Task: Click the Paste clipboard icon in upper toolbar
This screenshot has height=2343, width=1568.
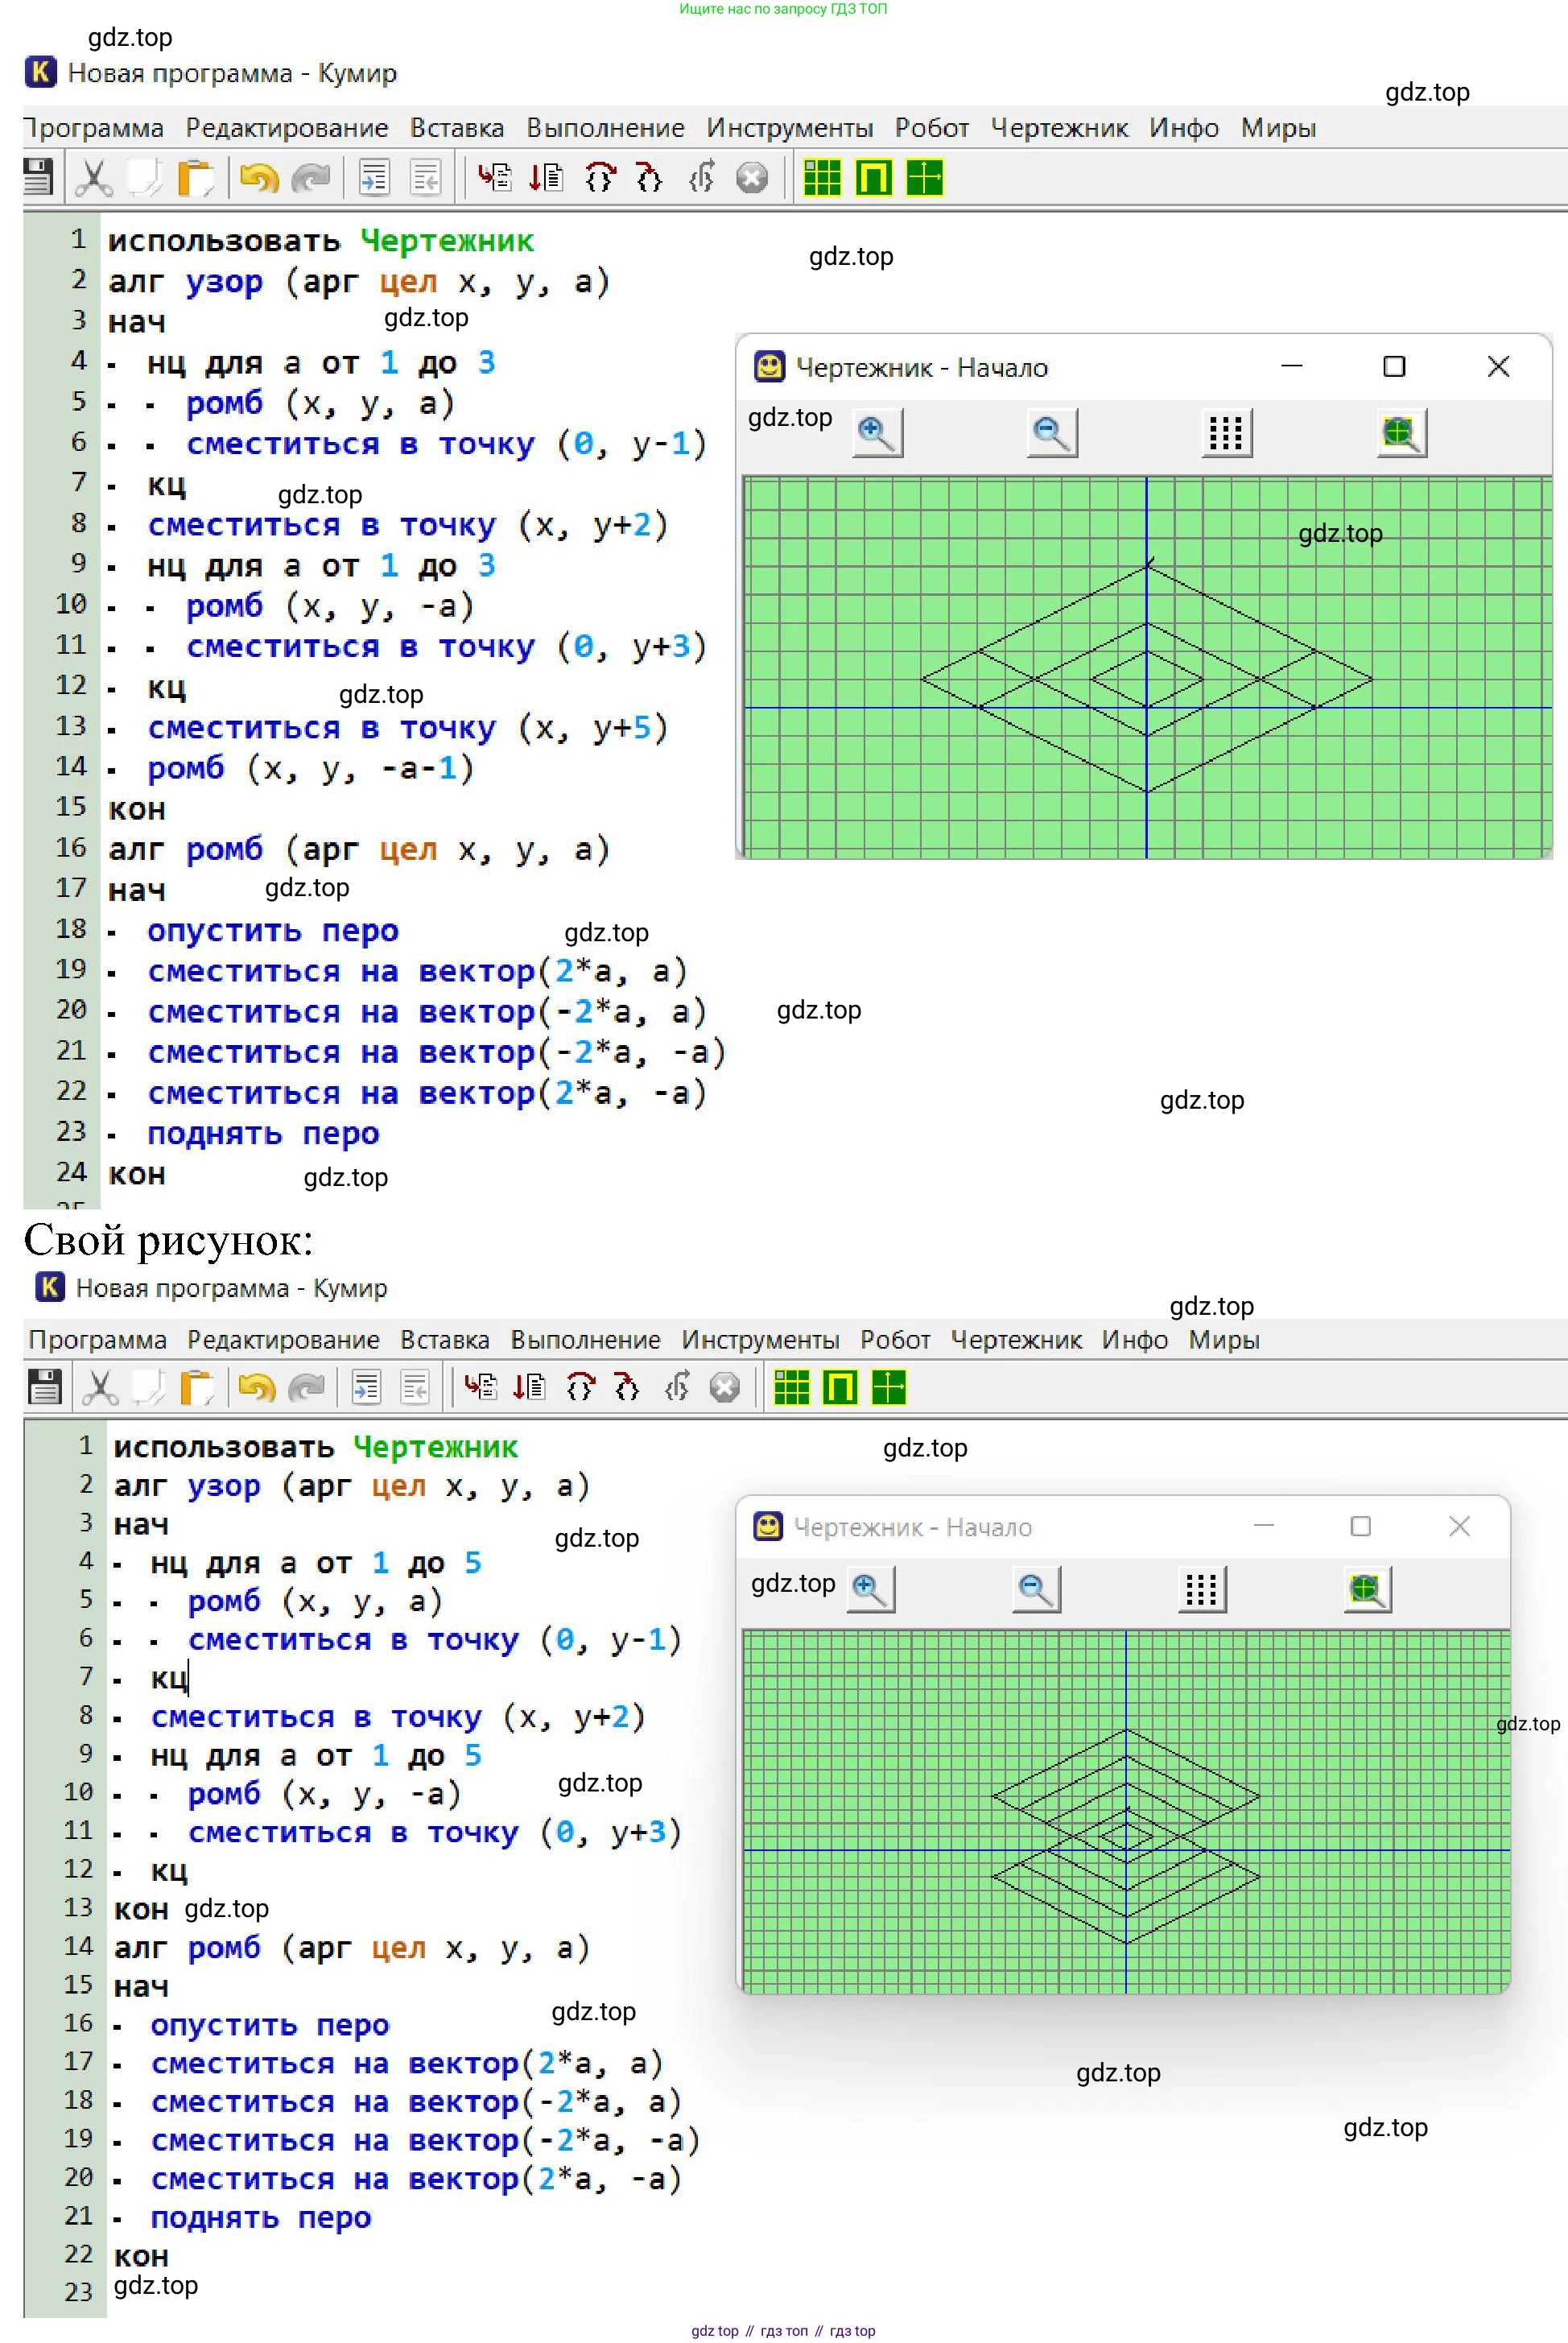Action: click(195, 178)
